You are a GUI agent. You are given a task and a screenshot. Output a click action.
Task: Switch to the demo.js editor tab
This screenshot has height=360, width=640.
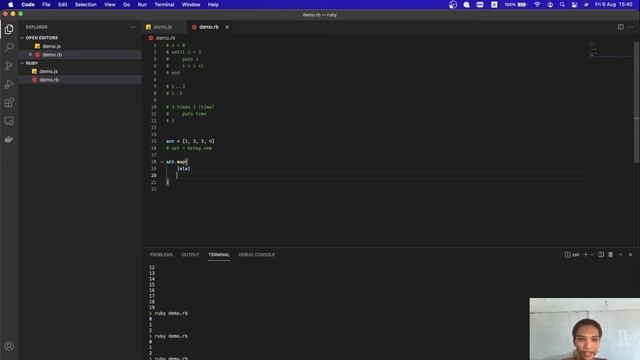click(x=163, y=27)
